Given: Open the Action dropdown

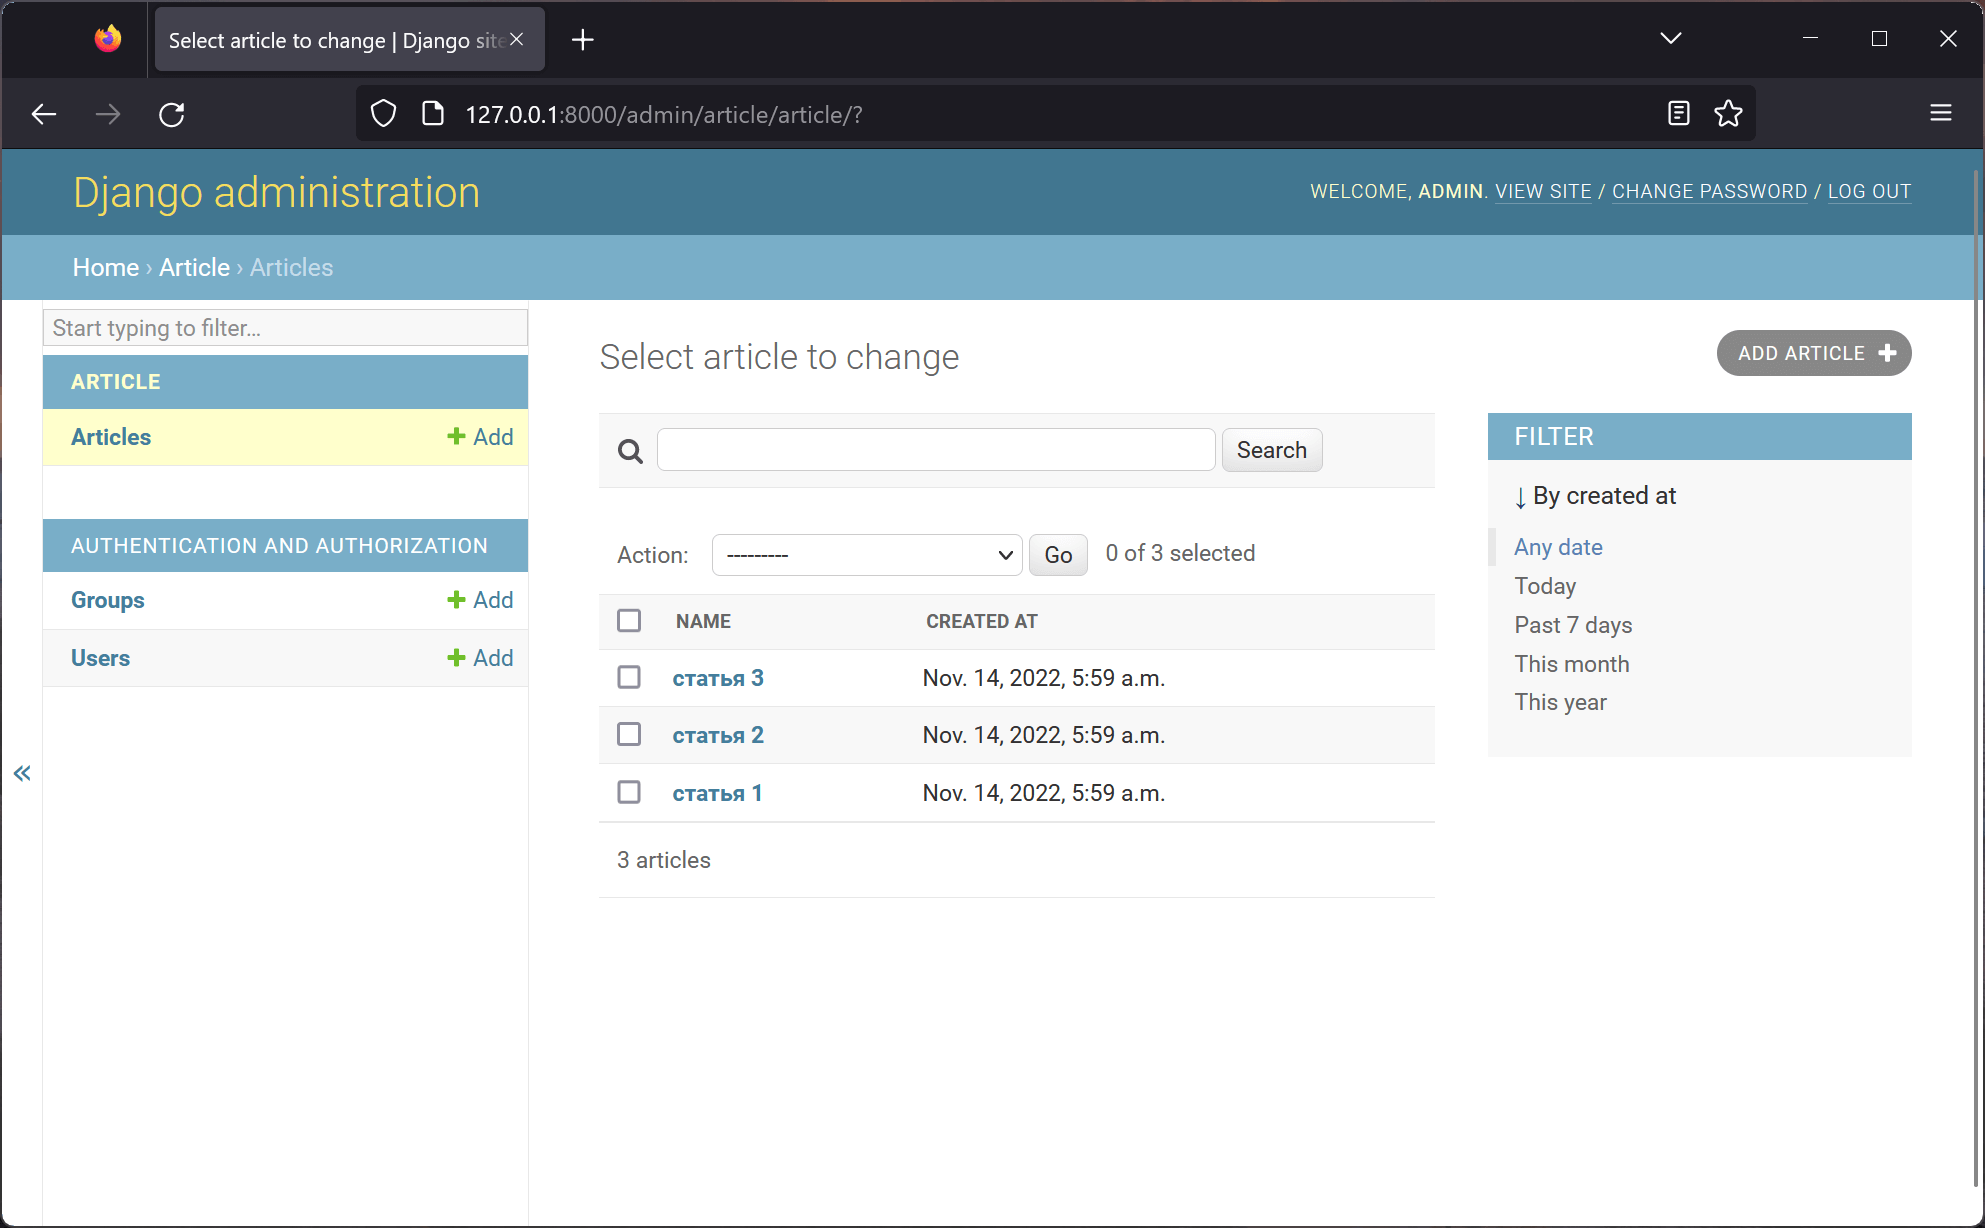Looking at the screenshot, I should click(x=866, y=555).
